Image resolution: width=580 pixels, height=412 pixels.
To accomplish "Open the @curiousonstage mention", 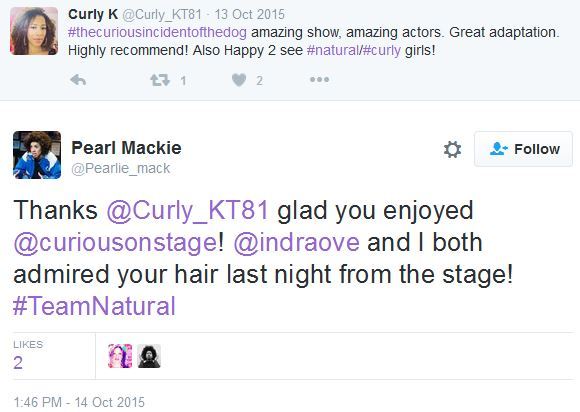I will click(x=115, y=243).
